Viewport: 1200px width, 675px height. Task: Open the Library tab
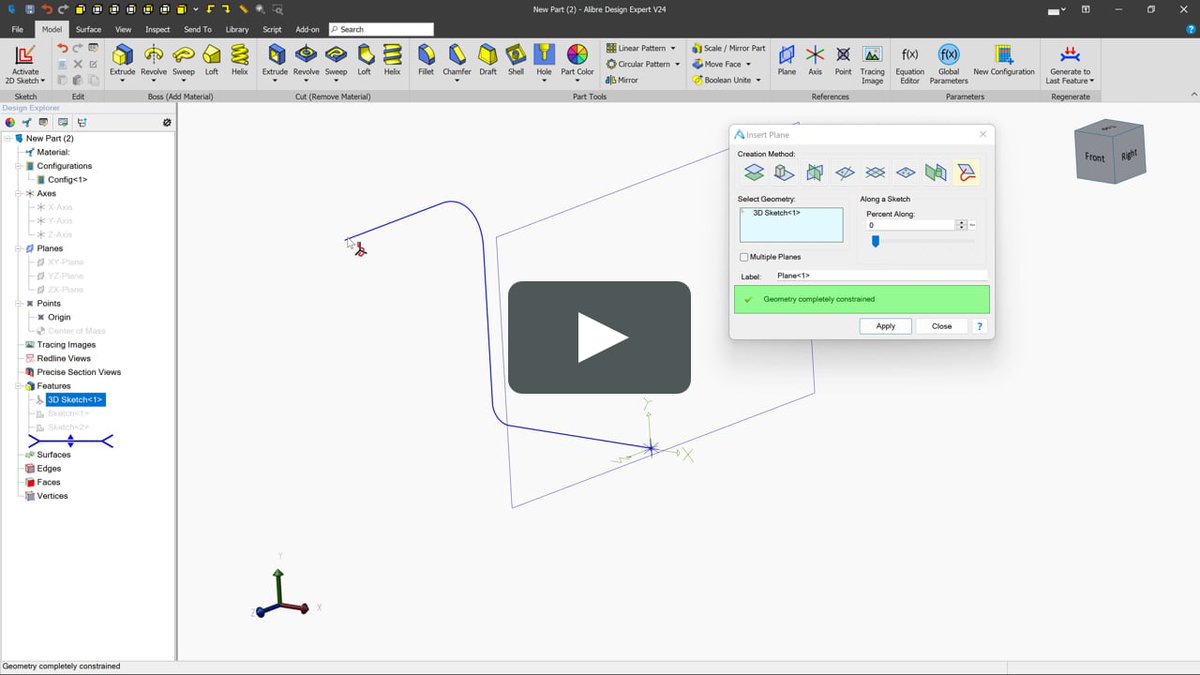[237, 29]
